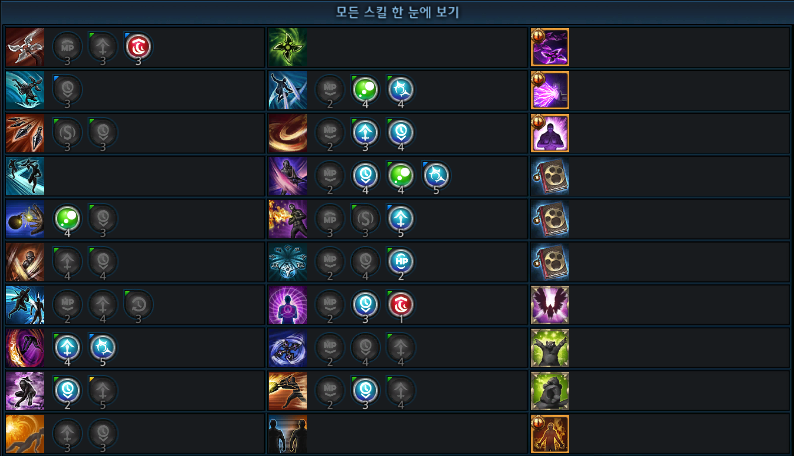Toggle the red level 3 tripod on first skill
This screenshot has width=794, height=456.
click(x=138, y=47)
